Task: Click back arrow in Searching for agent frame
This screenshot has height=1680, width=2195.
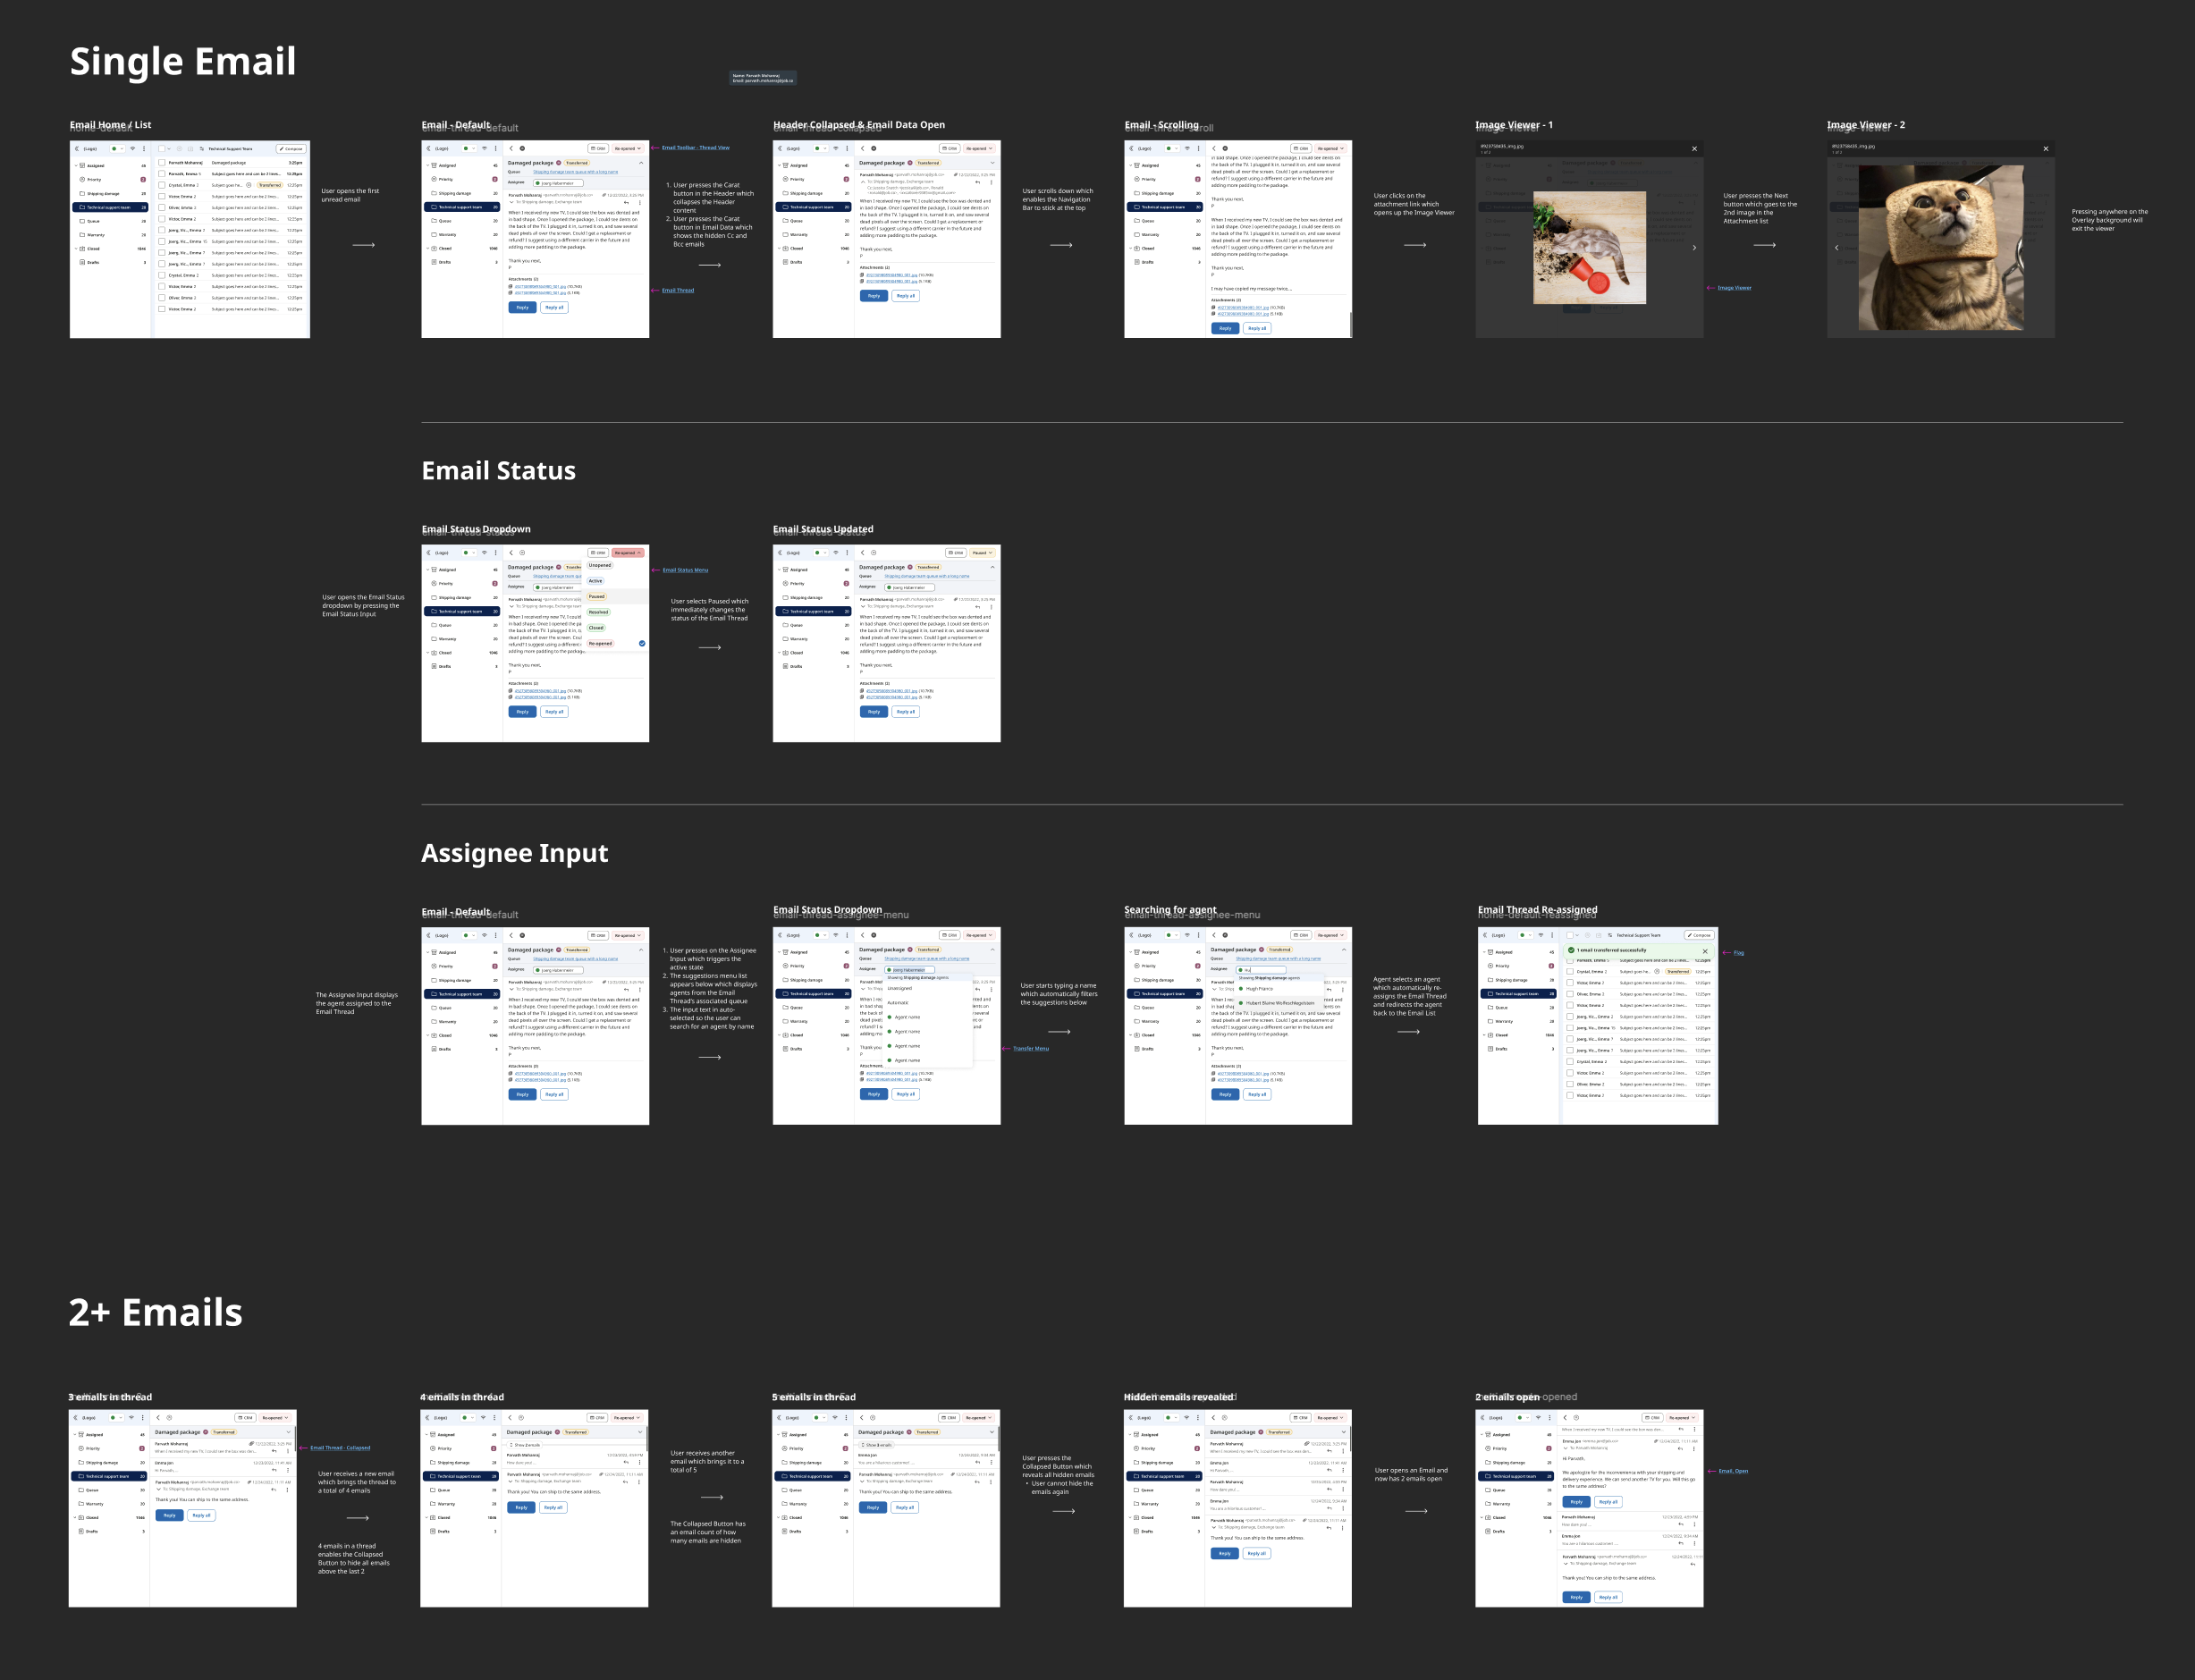Action: coord(1214,936)
